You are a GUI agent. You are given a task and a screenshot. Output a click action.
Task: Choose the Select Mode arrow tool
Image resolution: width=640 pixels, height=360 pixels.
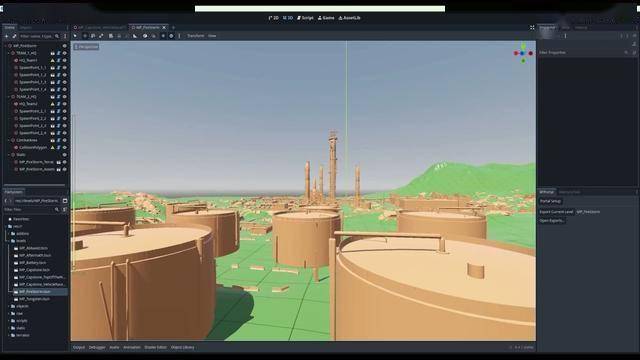[x=75, y=36]
